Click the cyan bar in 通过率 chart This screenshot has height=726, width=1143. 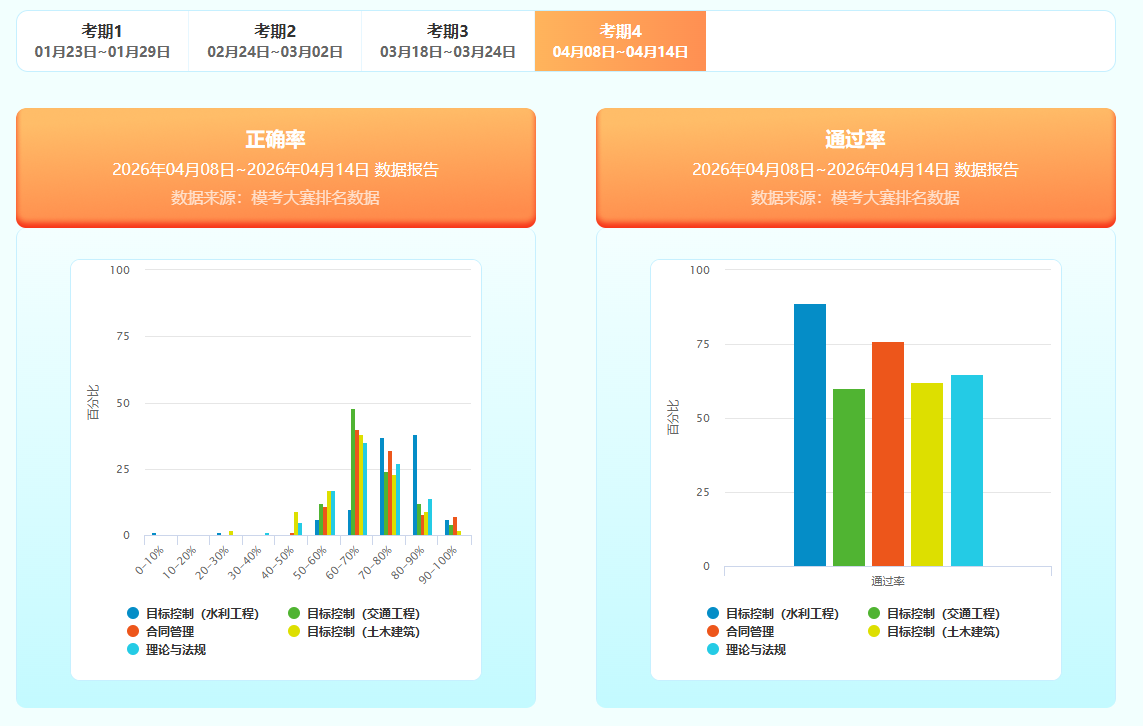click(967, 471)
